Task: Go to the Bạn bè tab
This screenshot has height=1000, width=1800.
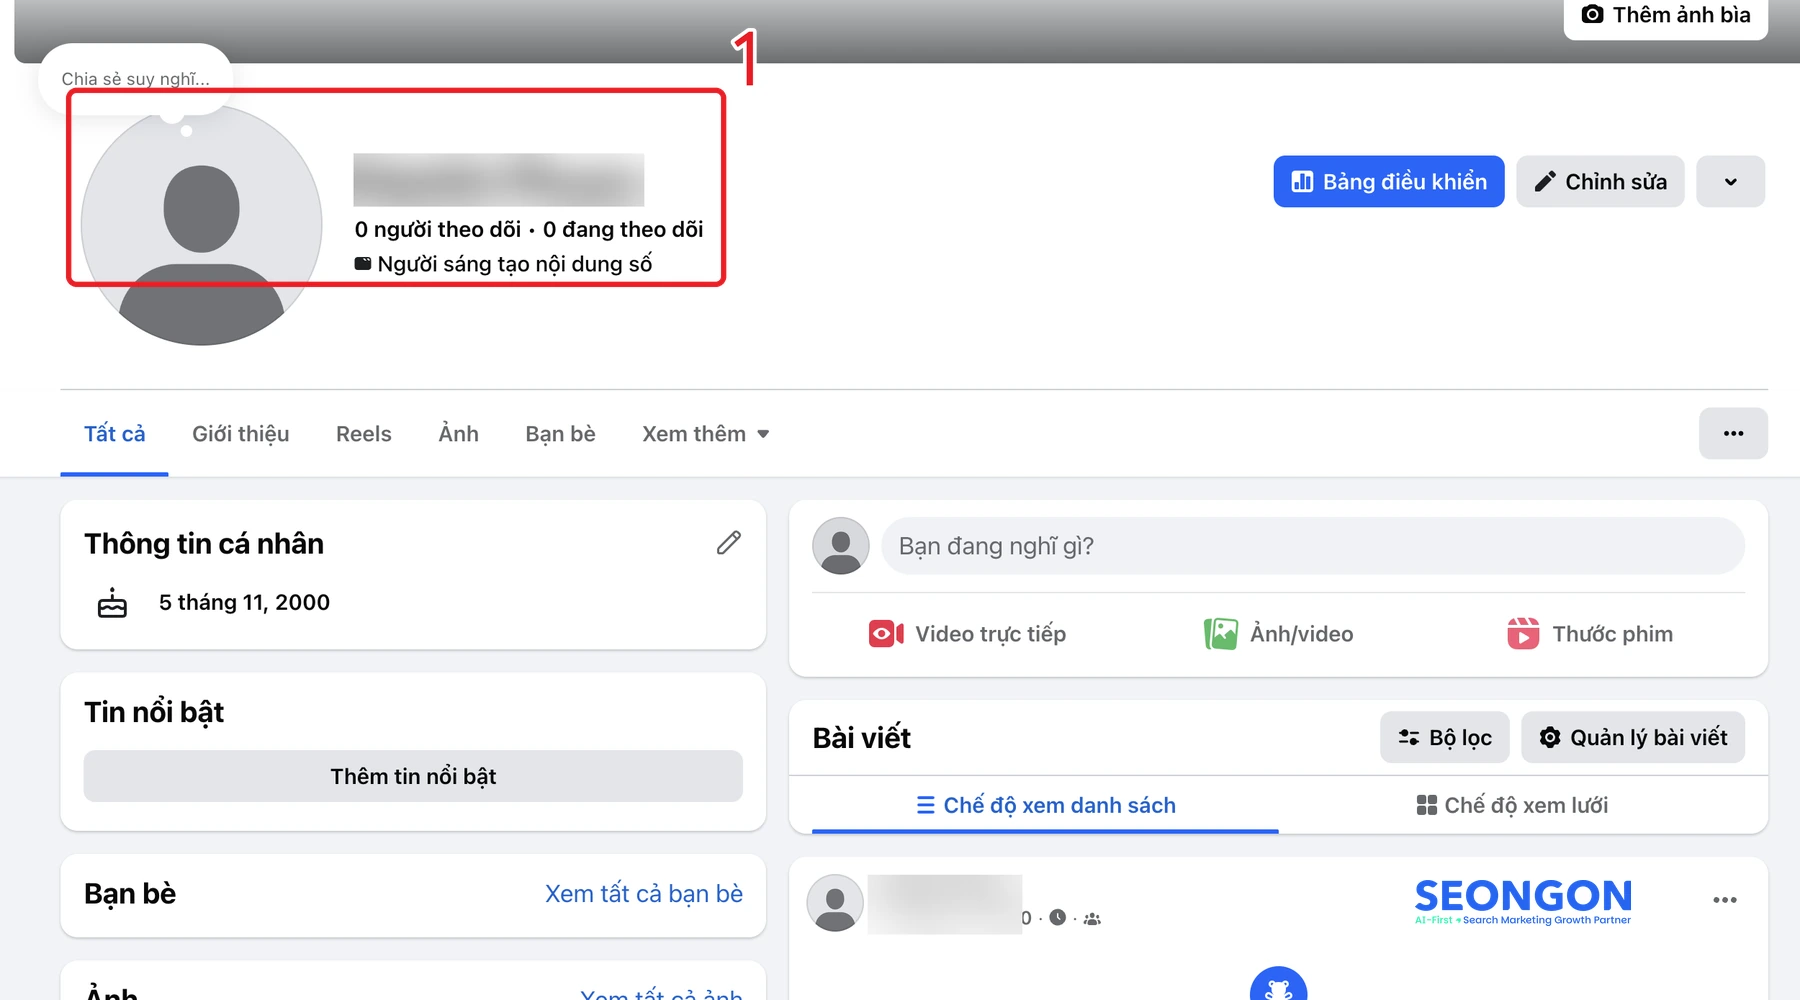Action: [560, 434]
